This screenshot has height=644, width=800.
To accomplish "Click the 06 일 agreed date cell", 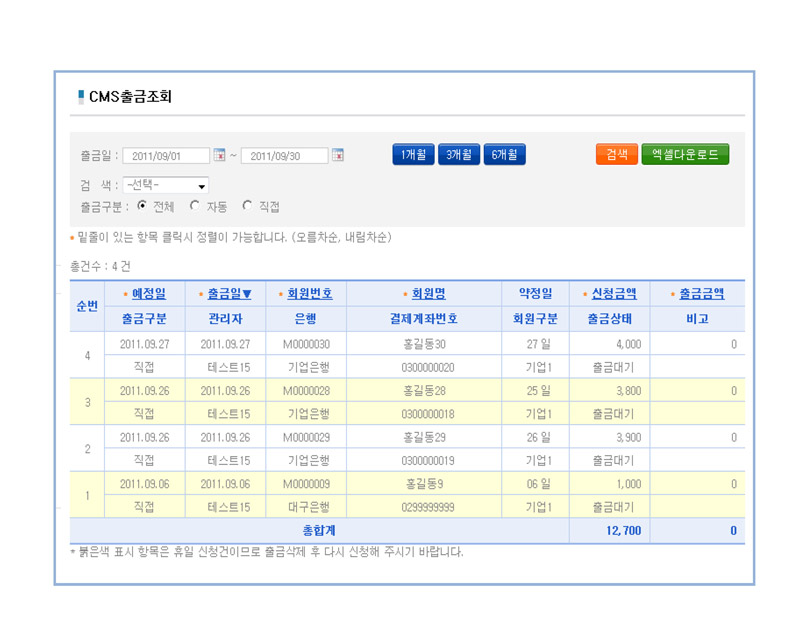I will (x=538, y=484).
